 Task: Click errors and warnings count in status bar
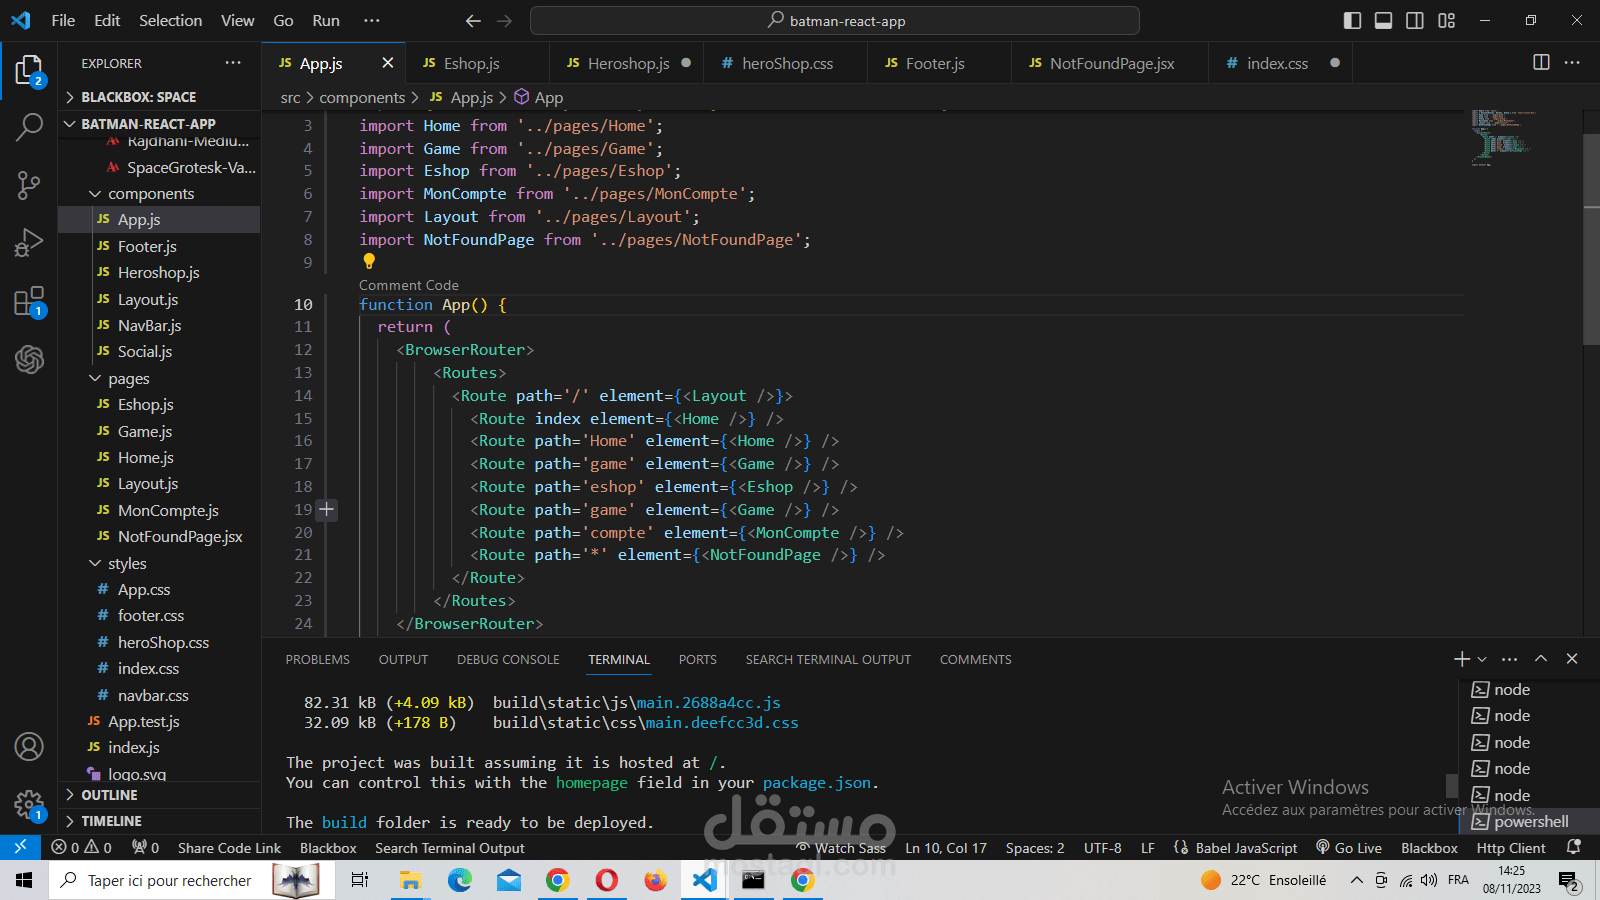point(81,847)
